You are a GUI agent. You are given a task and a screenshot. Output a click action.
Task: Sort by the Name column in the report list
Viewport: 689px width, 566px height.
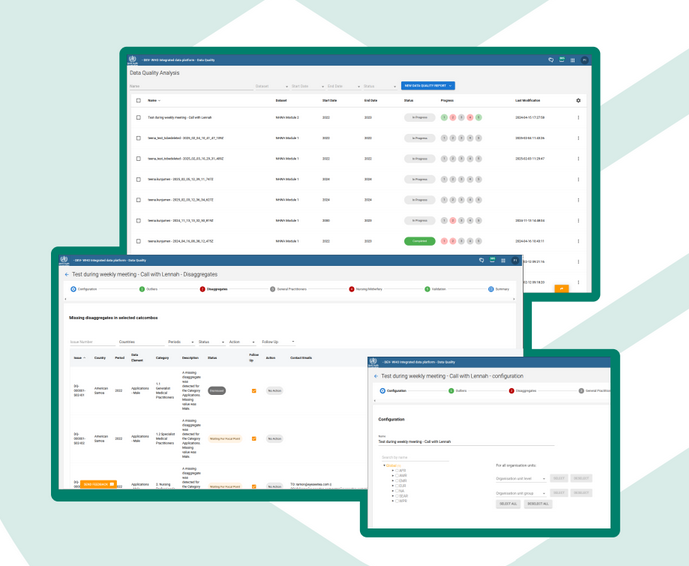pos(154,101)
